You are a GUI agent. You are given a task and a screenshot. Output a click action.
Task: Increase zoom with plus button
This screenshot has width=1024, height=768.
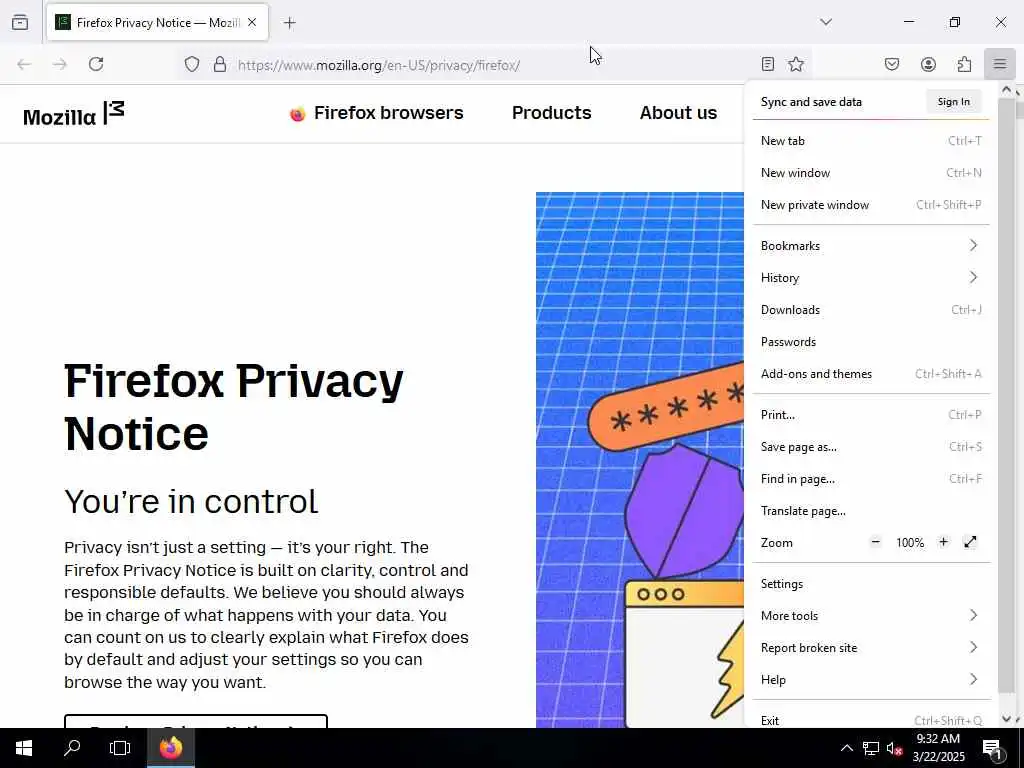943,542
